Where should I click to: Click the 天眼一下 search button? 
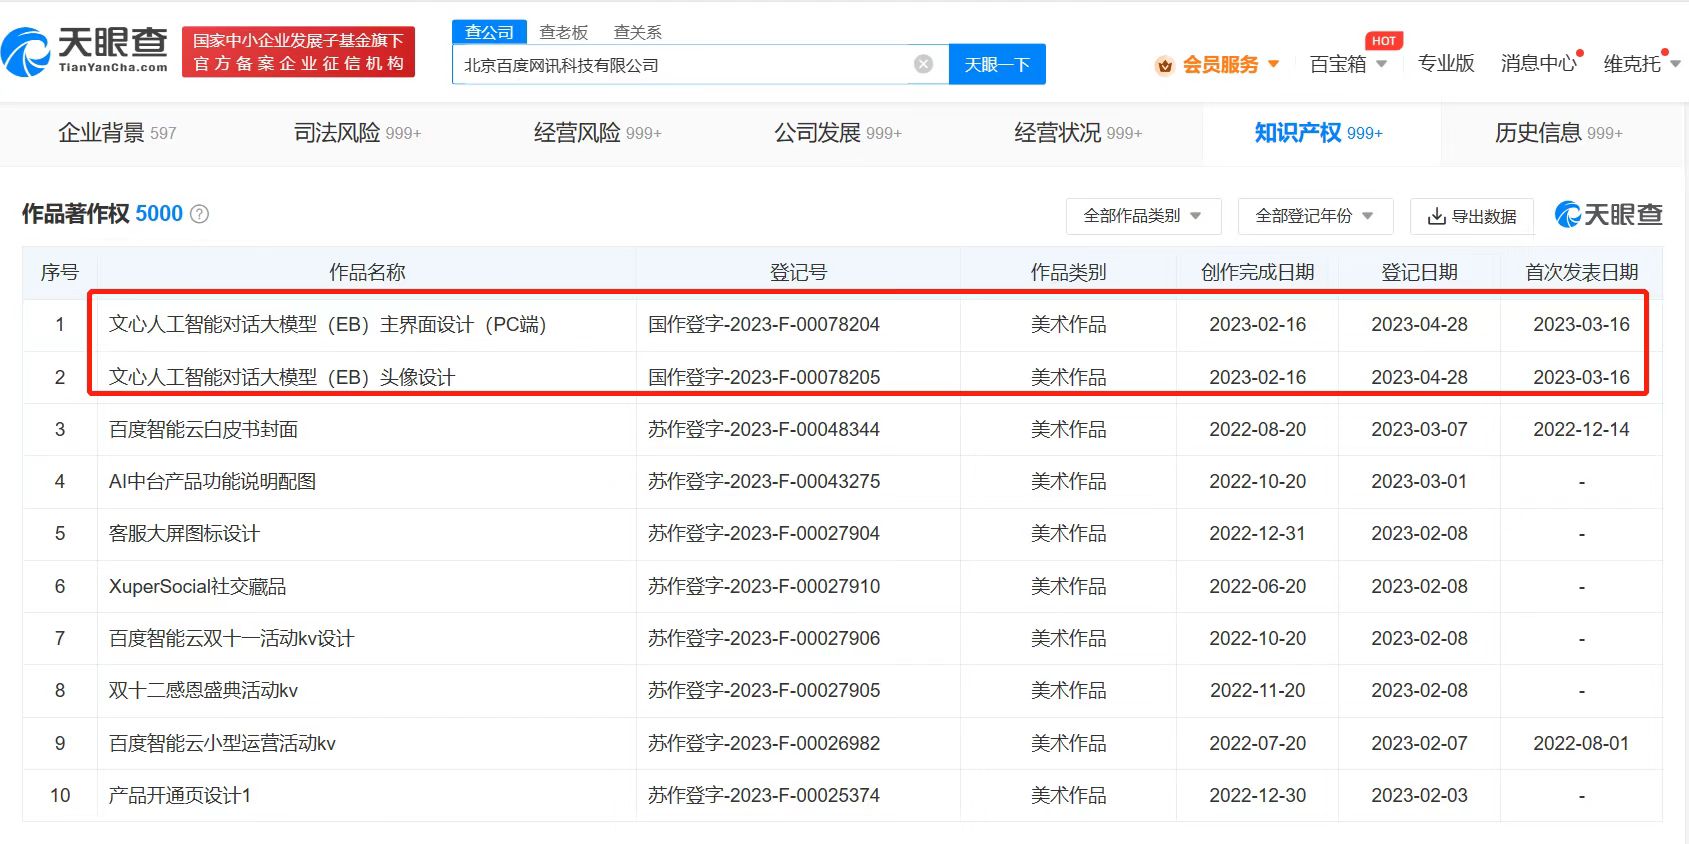[997, 64]
